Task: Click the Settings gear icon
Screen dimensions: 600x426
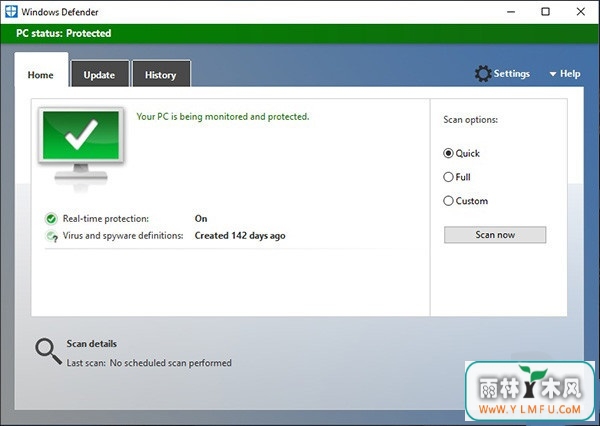Action: pyautogui.click(x=483, y=73)
